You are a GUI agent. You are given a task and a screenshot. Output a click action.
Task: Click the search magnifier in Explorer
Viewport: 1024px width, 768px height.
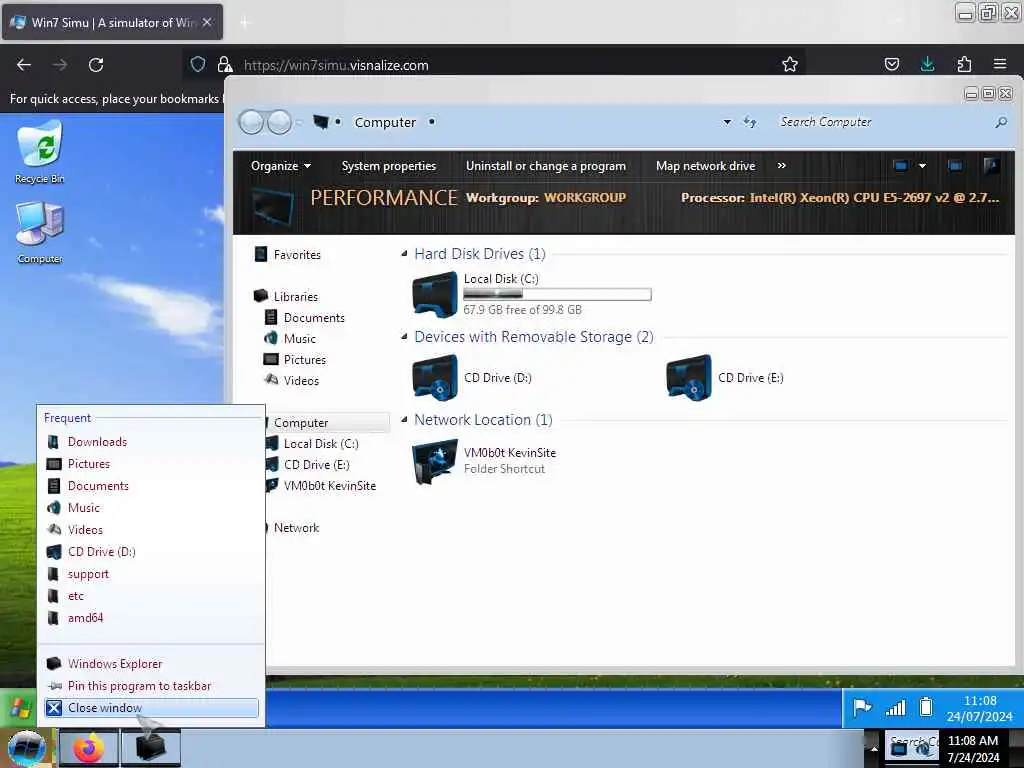[1000, 122]
